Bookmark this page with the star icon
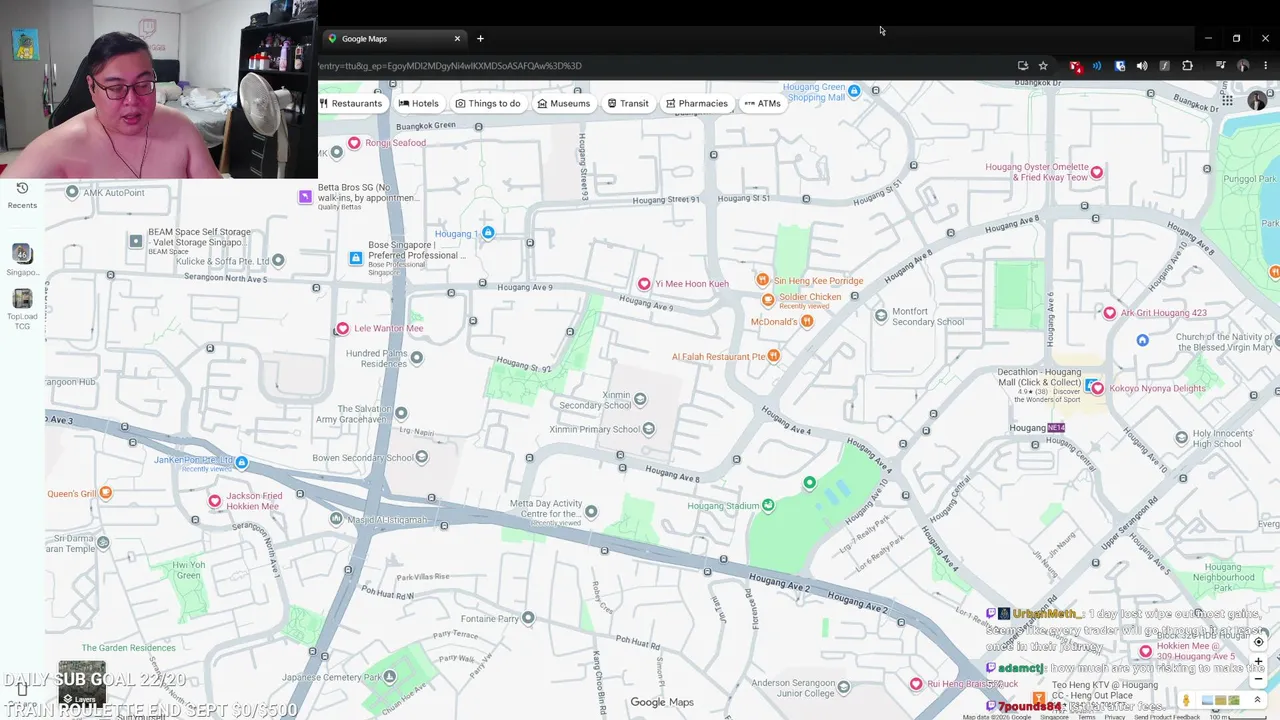The height and width of the screenshot is (720, 1280). (x=1043, y=66)
